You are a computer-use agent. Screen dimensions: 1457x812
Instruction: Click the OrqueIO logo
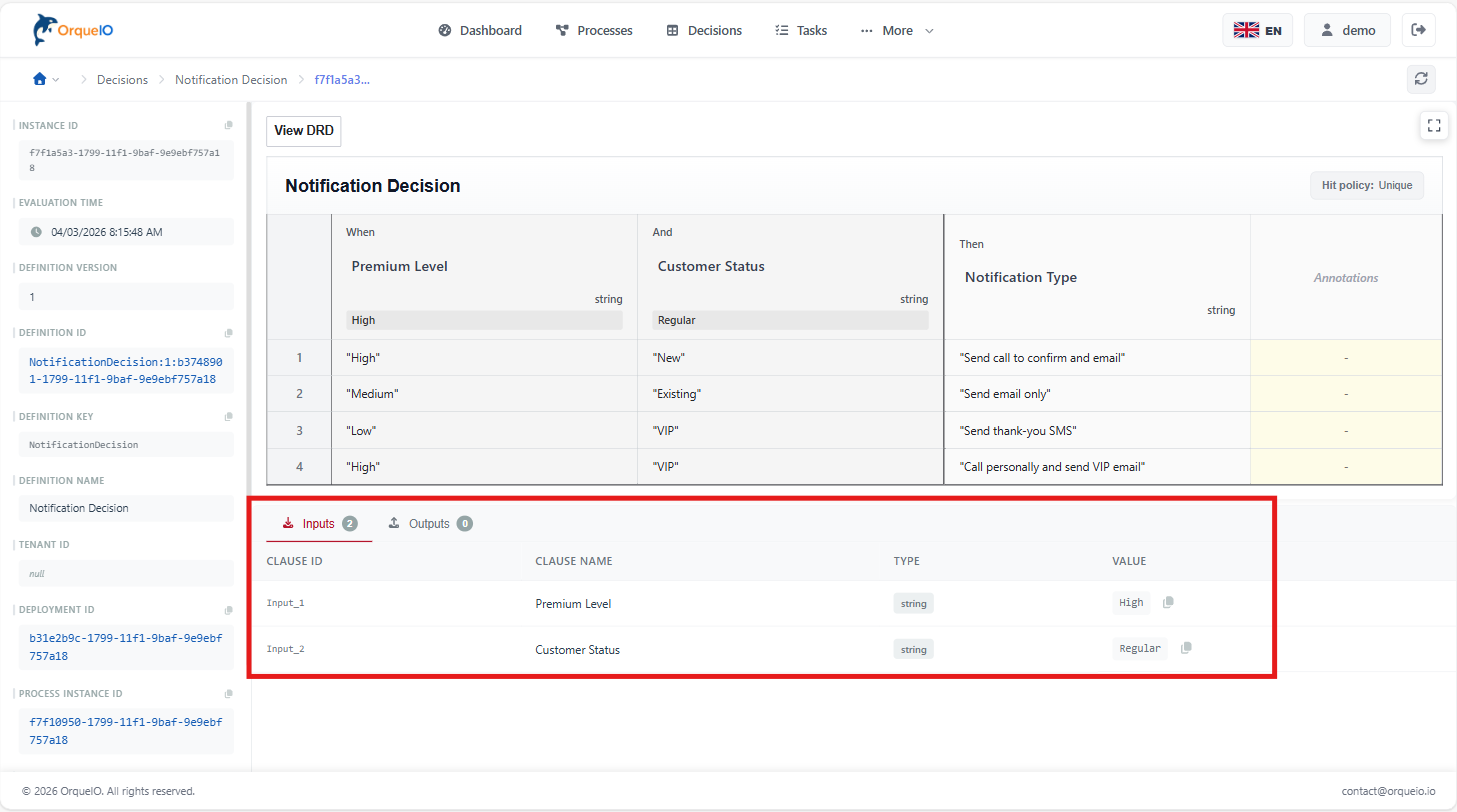(x=73, y=30)
